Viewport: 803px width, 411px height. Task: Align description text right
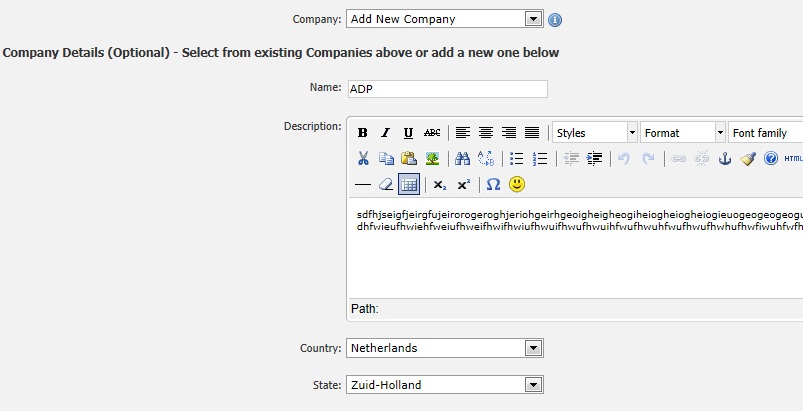509,133
